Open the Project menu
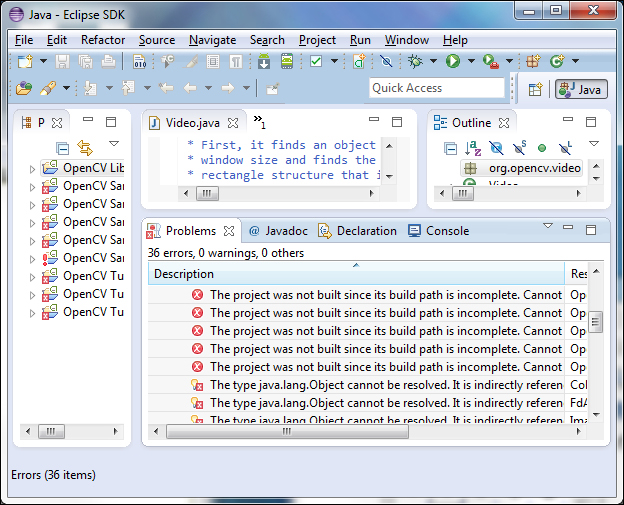 point(317,40)
